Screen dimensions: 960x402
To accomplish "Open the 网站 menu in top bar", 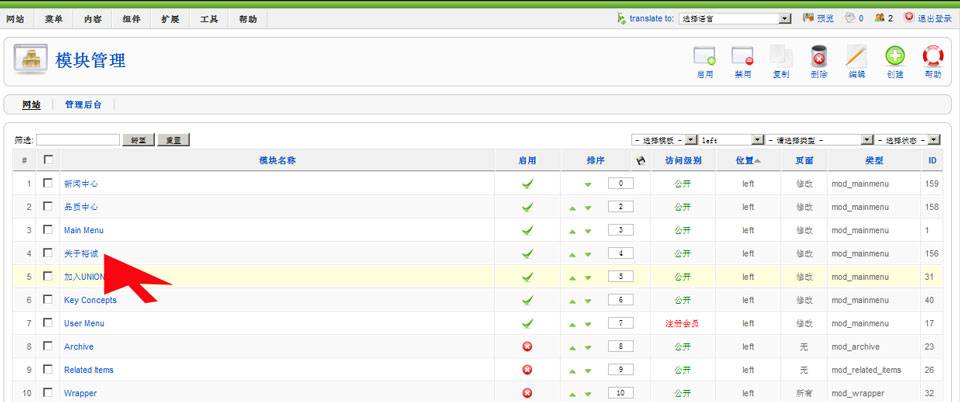I will (15, 19).
